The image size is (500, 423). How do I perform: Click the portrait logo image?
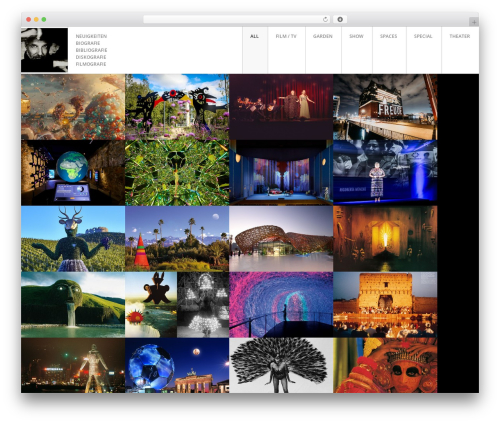tap(44, 50)
